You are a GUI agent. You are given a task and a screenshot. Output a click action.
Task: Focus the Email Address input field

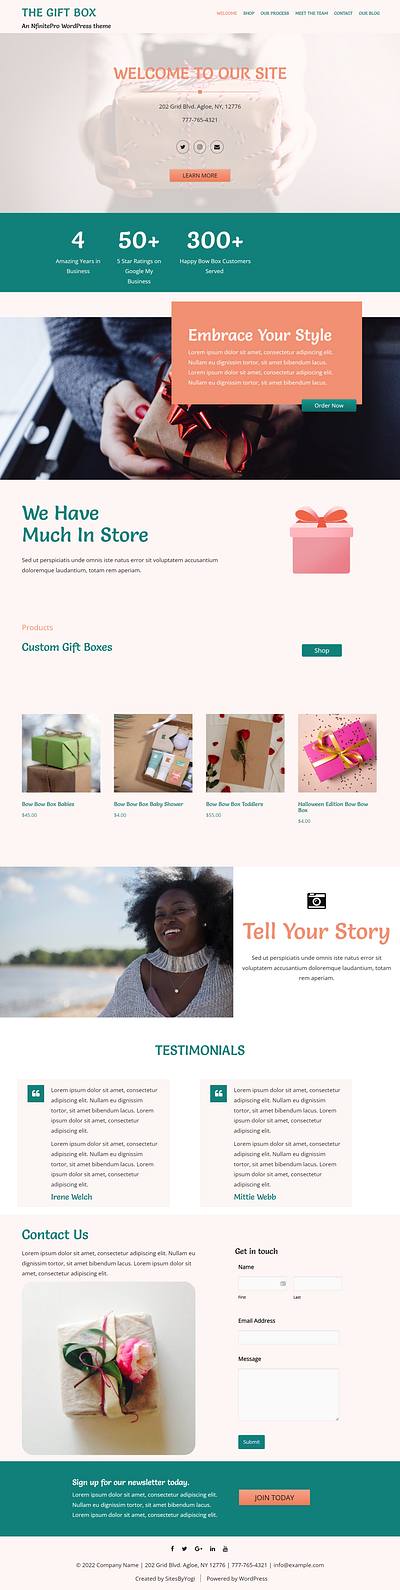[288, 1338]
